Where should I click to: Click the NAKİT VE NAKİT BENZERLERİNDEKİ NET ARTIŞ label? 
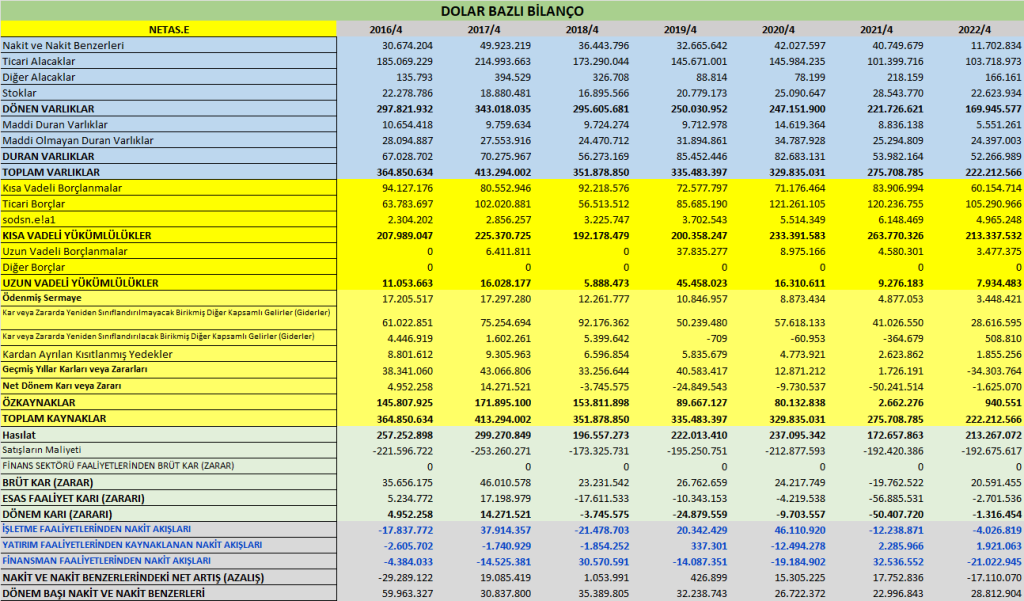click(x=133, y=577)
